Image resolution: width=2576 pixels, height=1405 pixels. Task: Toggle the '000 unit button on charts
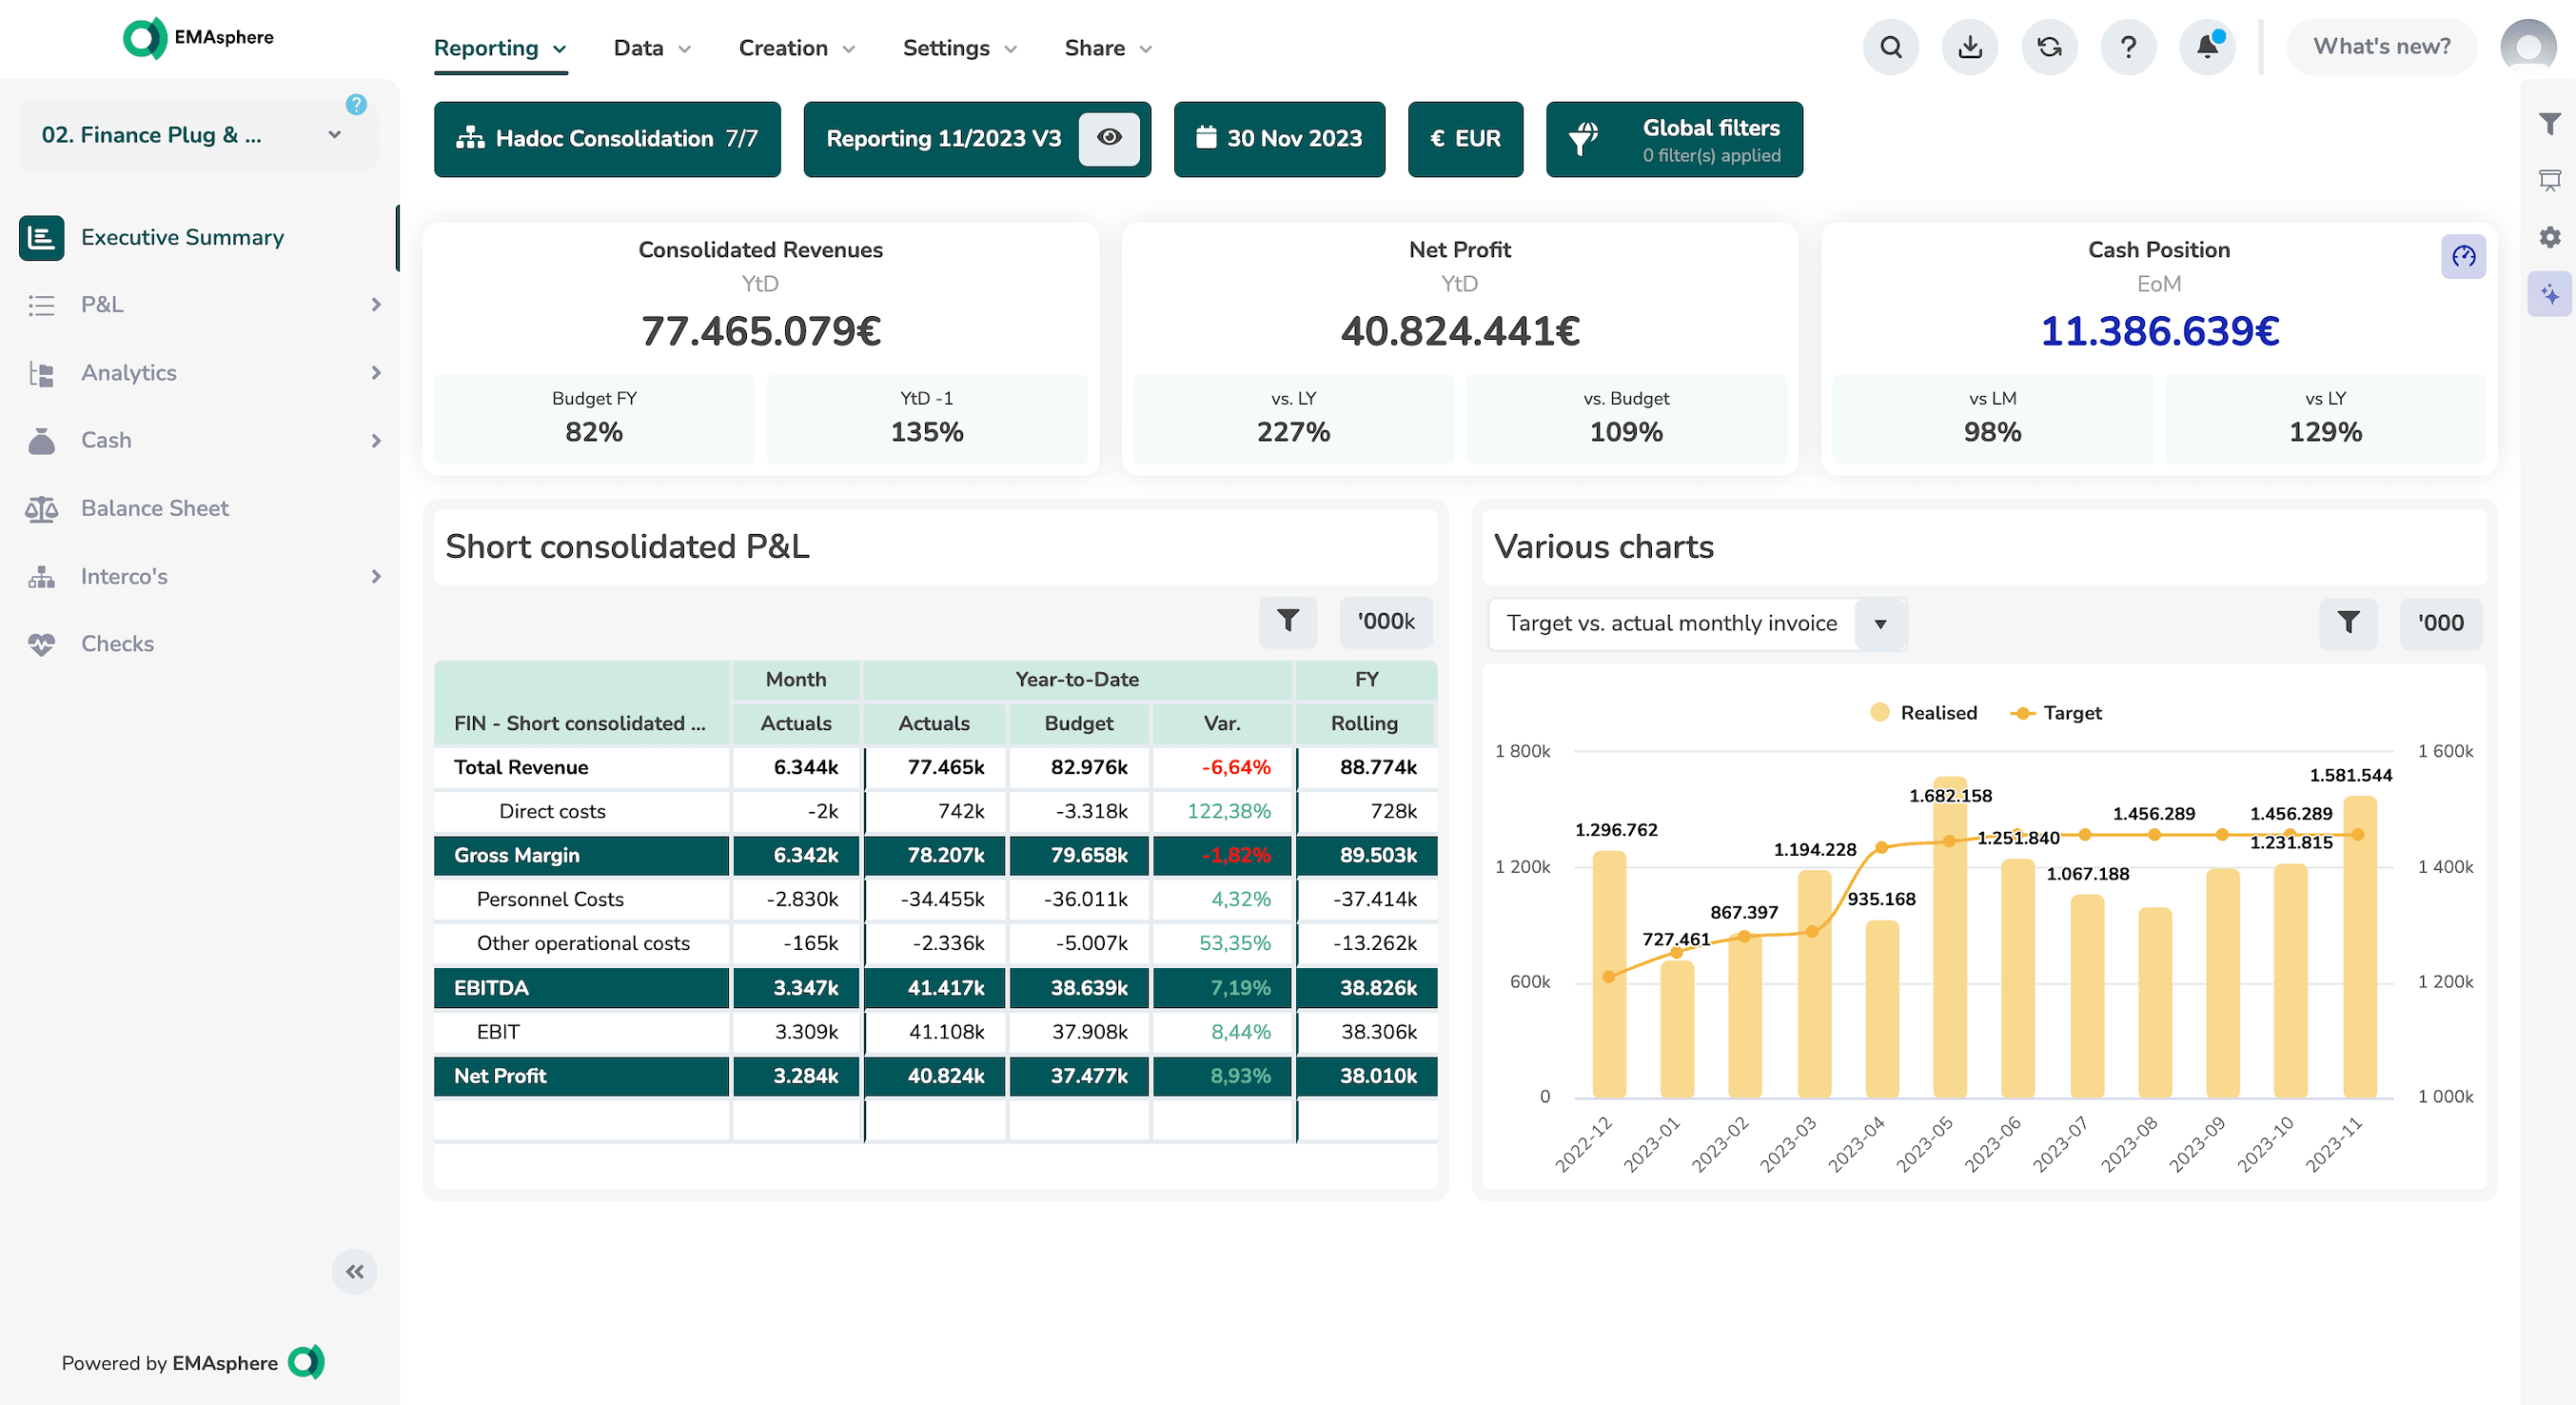tap(2440, 623)
